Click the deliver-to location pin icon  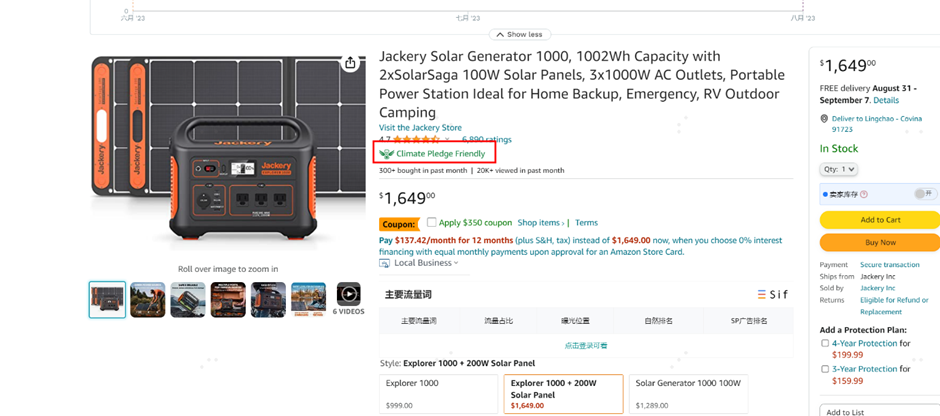(823, 119)
